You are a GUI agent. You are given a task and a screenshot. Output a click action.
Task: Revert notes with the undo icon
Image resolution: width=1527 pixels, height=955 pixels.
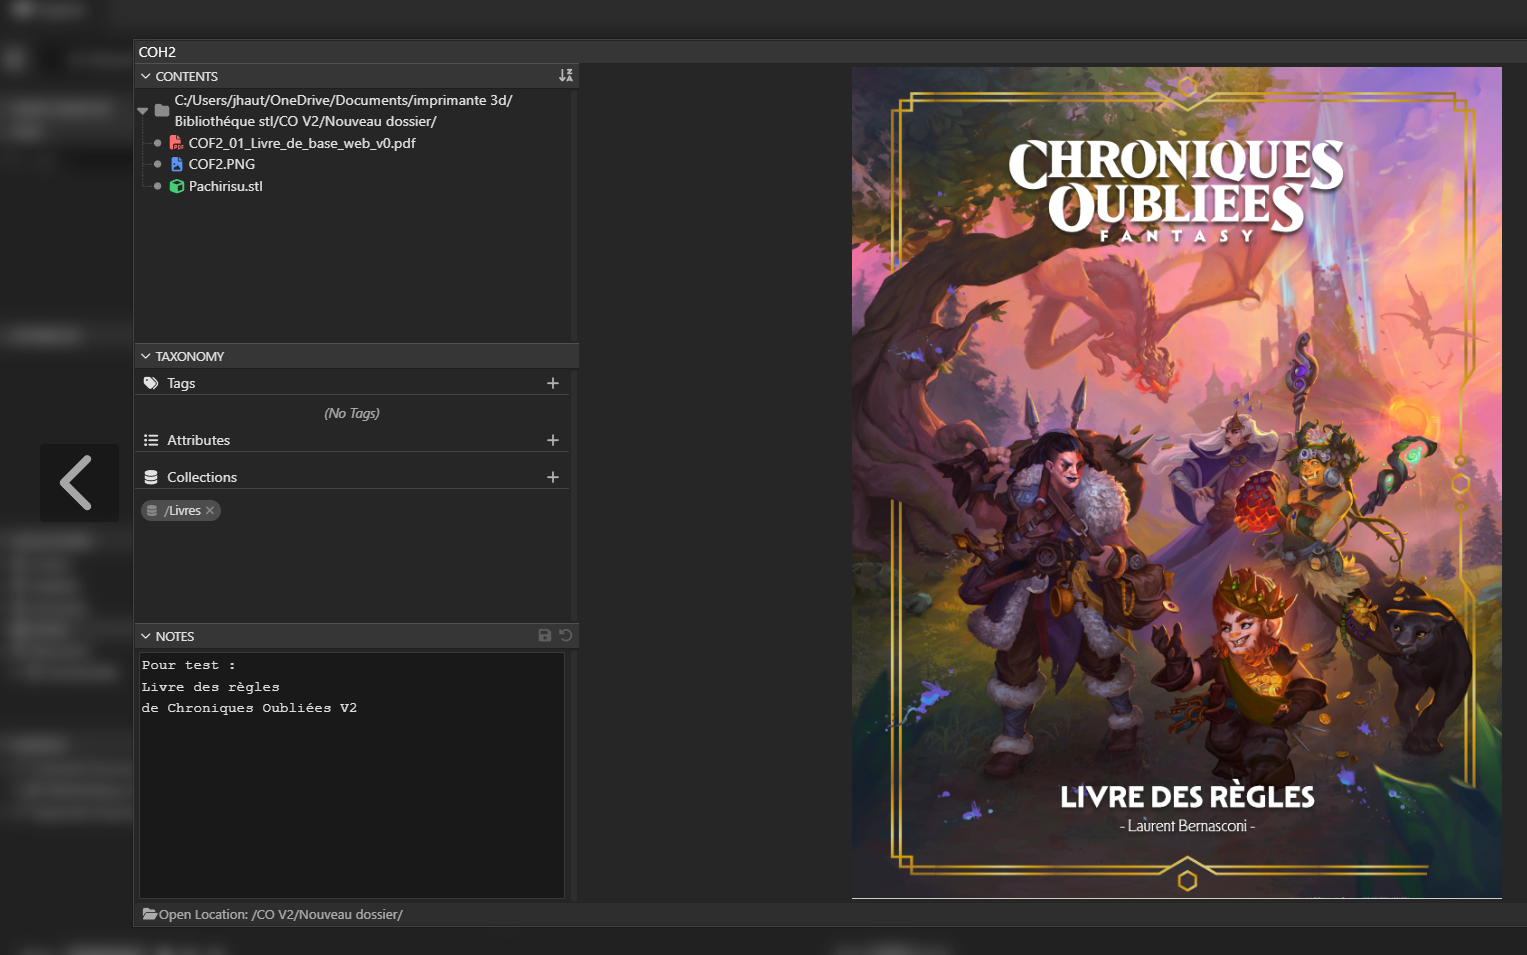[x=566, y=636]
